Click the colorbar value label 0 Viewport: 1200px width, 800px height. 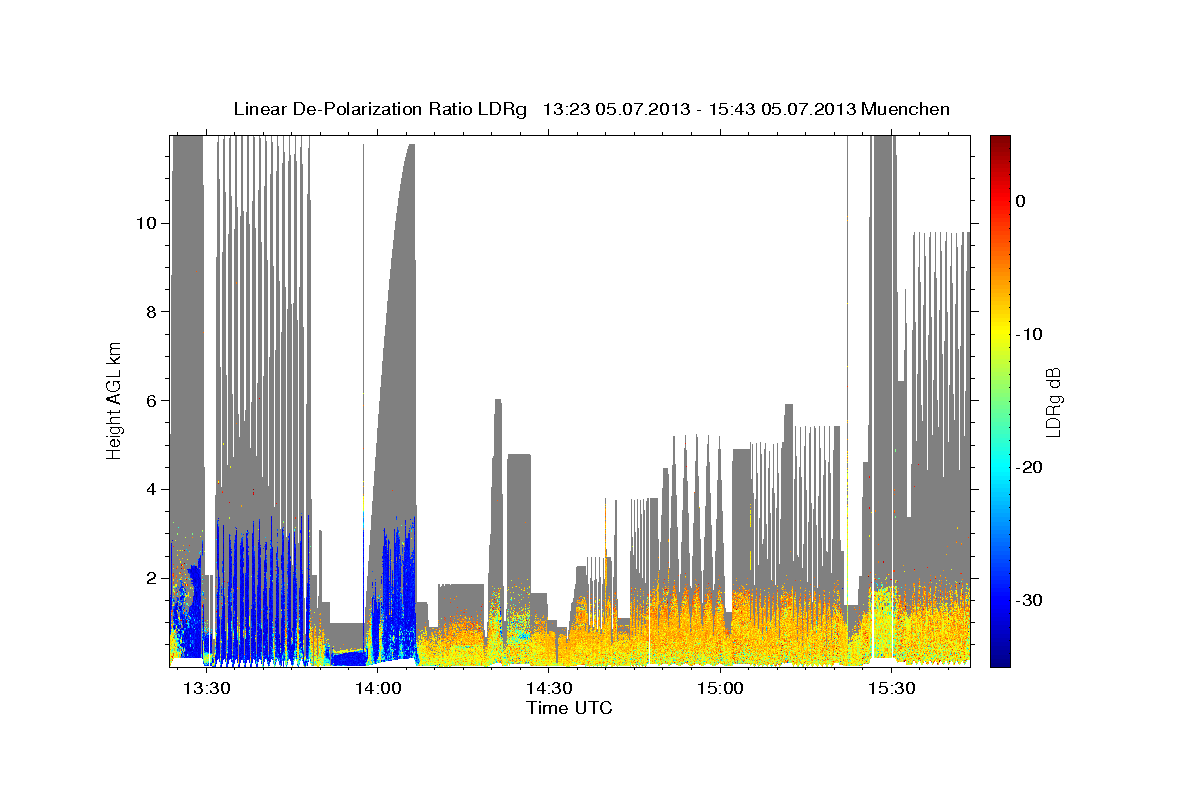click(1021, 201)
